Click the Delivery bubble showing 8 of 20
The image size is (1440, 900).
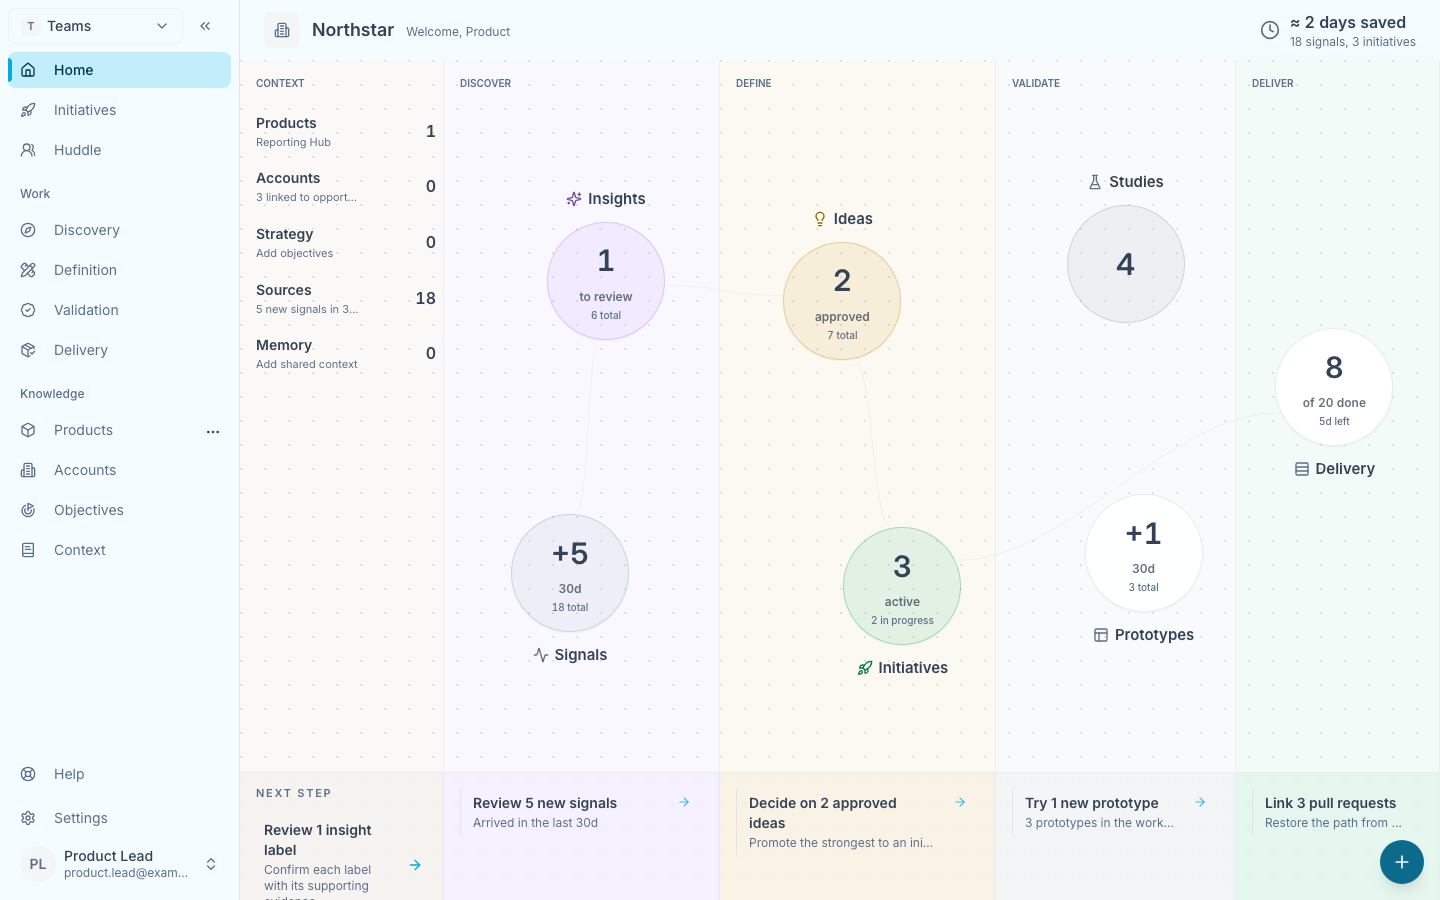pyautogui.click(x=1334, y=387)
